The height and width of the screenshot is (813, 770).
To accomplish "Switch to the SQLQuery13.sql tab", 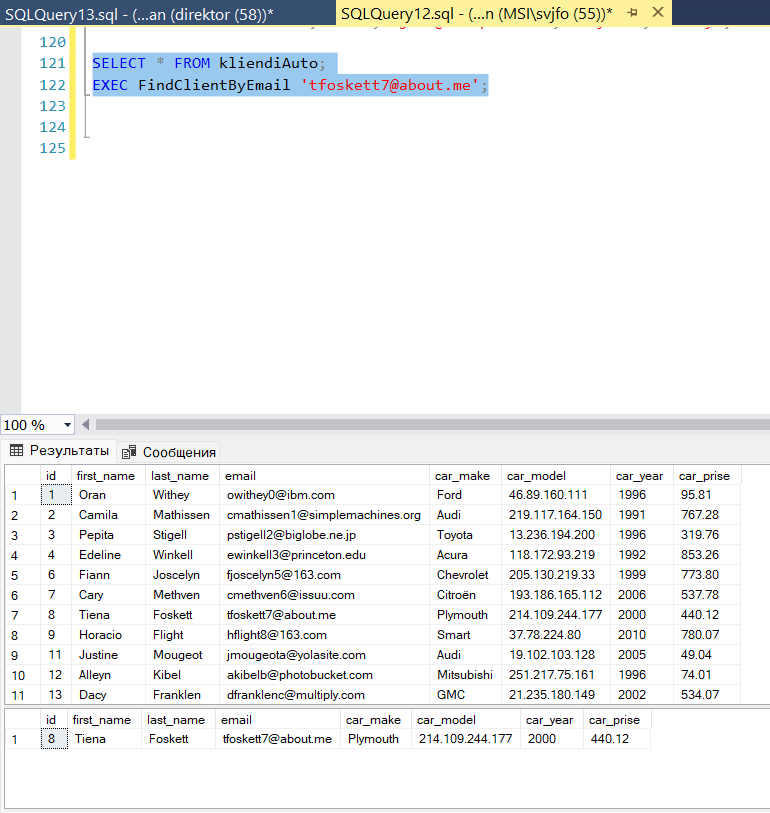I will click(140, 14).
